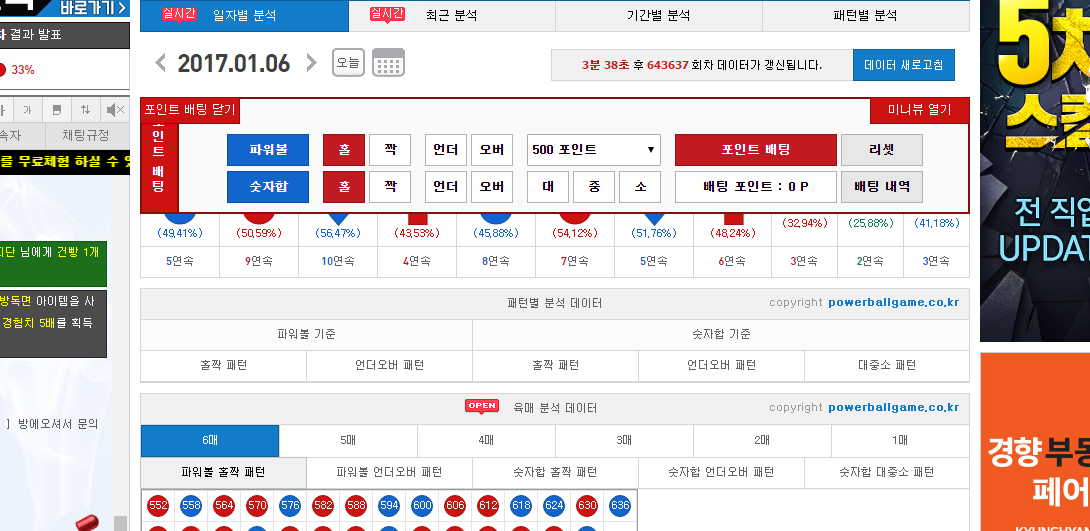1090x531 pixels.
Task: Go to next date with right arrow
Action: coord(311,64)
